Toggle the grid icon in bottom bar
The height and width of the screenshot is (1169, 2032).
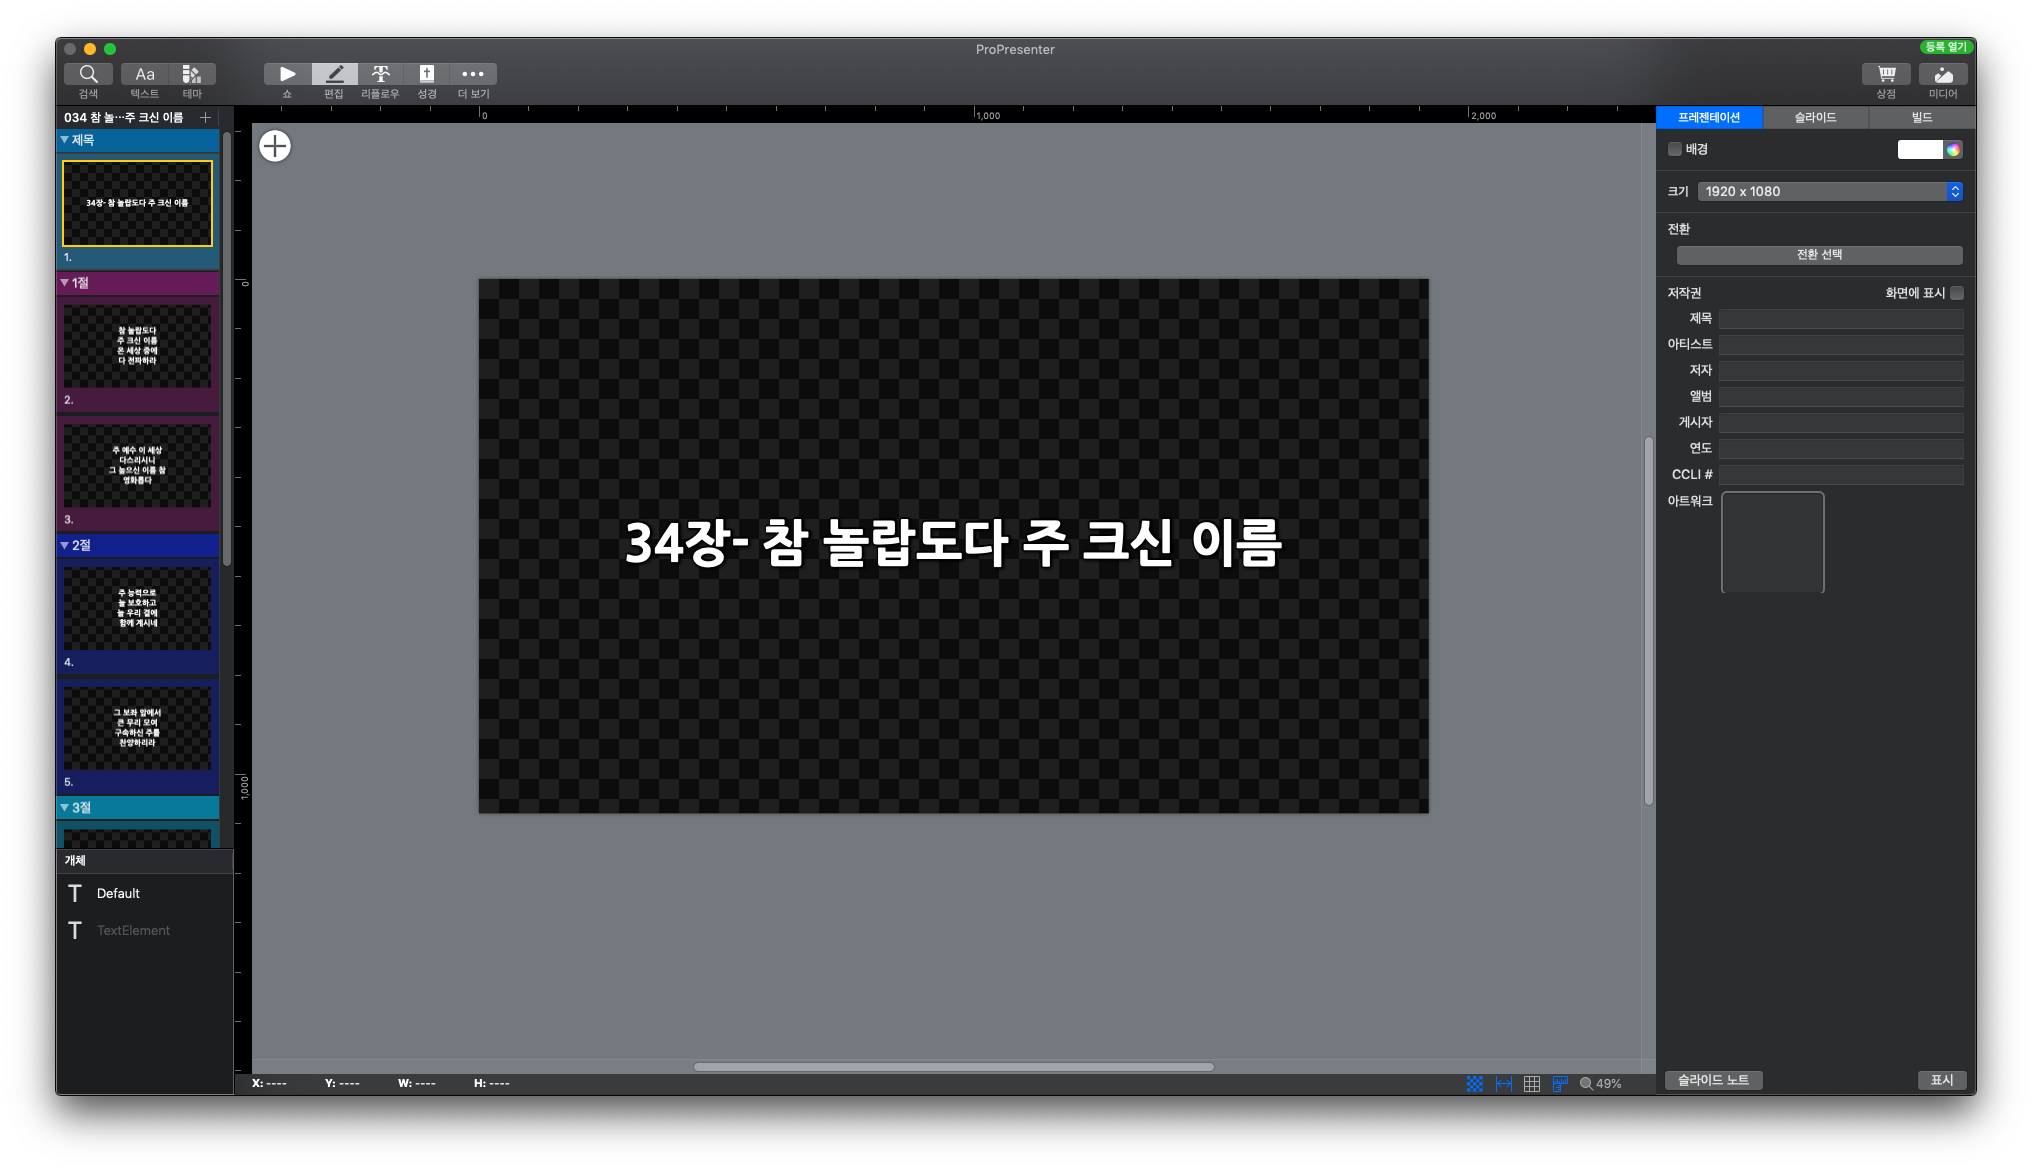coord(1531,1084)
